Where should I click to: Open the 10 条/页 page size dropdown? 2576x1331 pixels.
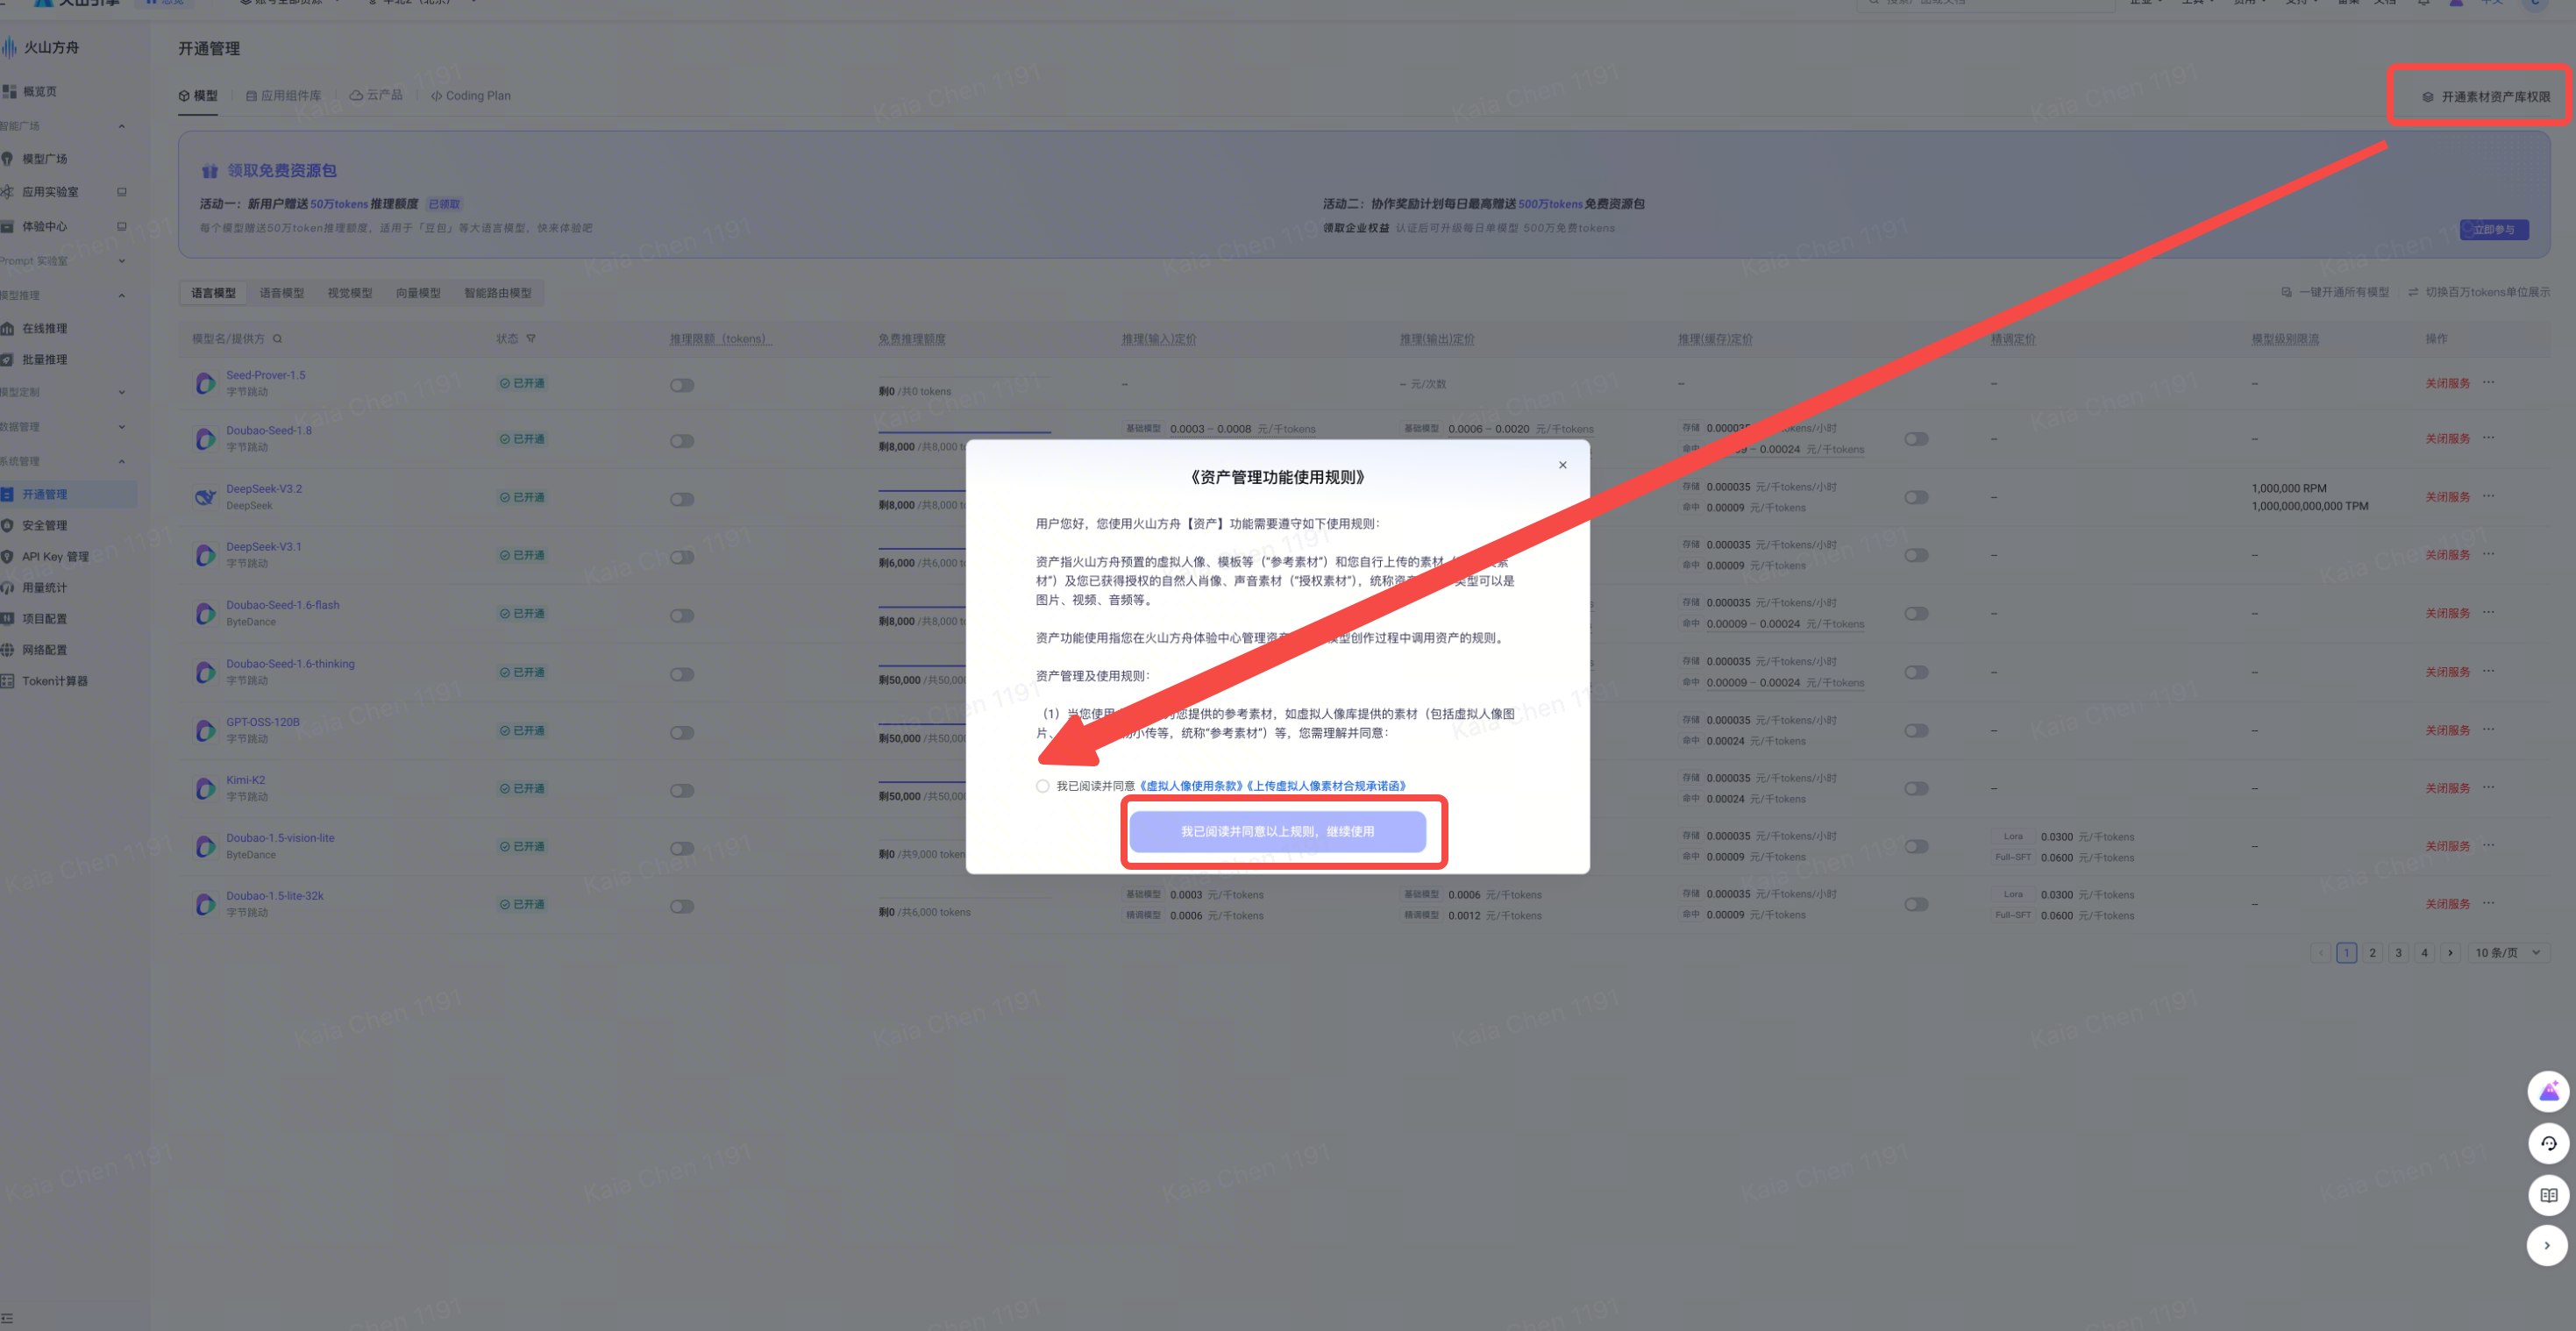(x=2507, y=953)
